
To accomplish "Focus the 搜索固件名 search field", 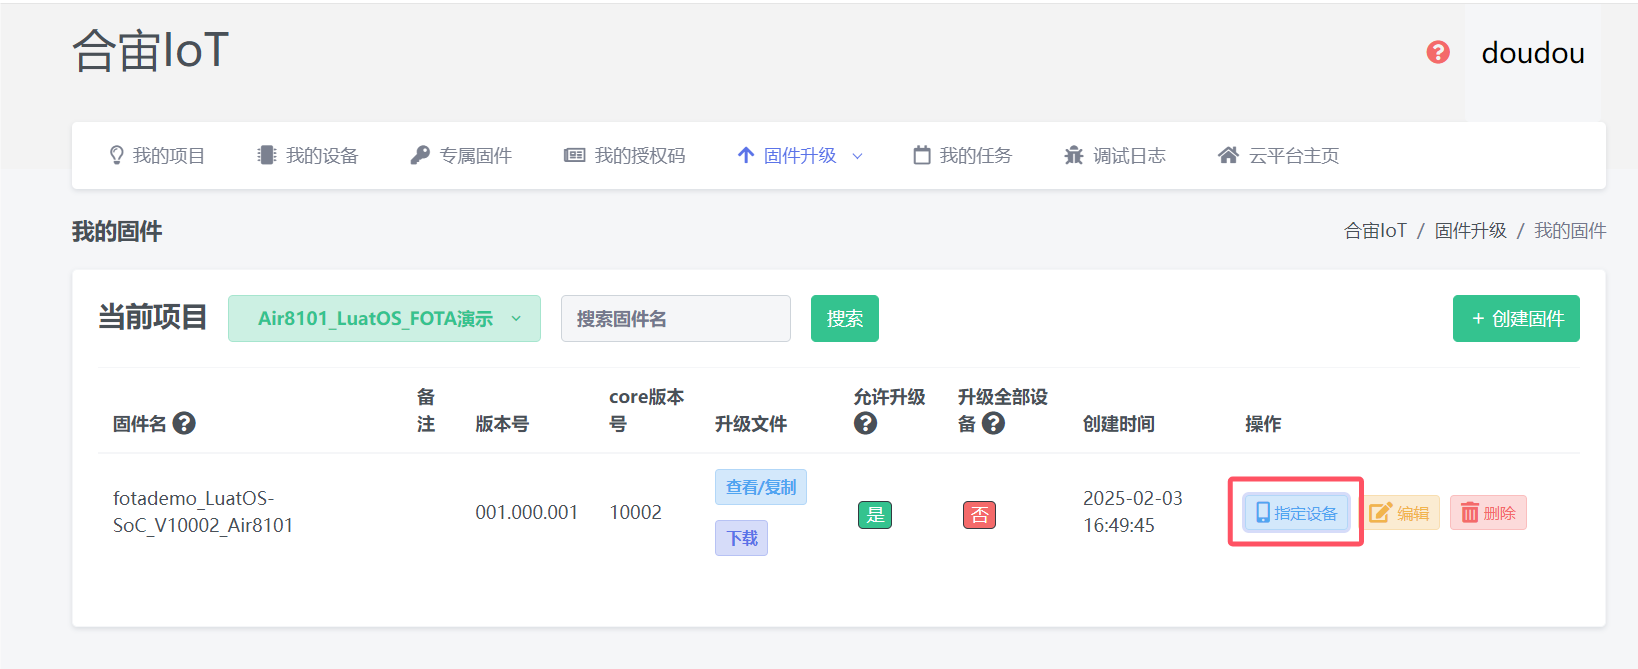I will click(x=676, y=318).
